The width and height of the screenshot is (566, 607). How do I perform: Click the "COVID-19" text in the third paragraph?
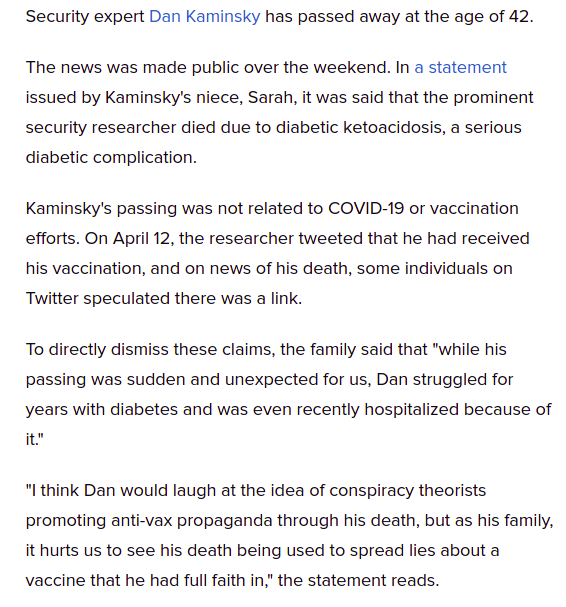click(x=366, y=208)
